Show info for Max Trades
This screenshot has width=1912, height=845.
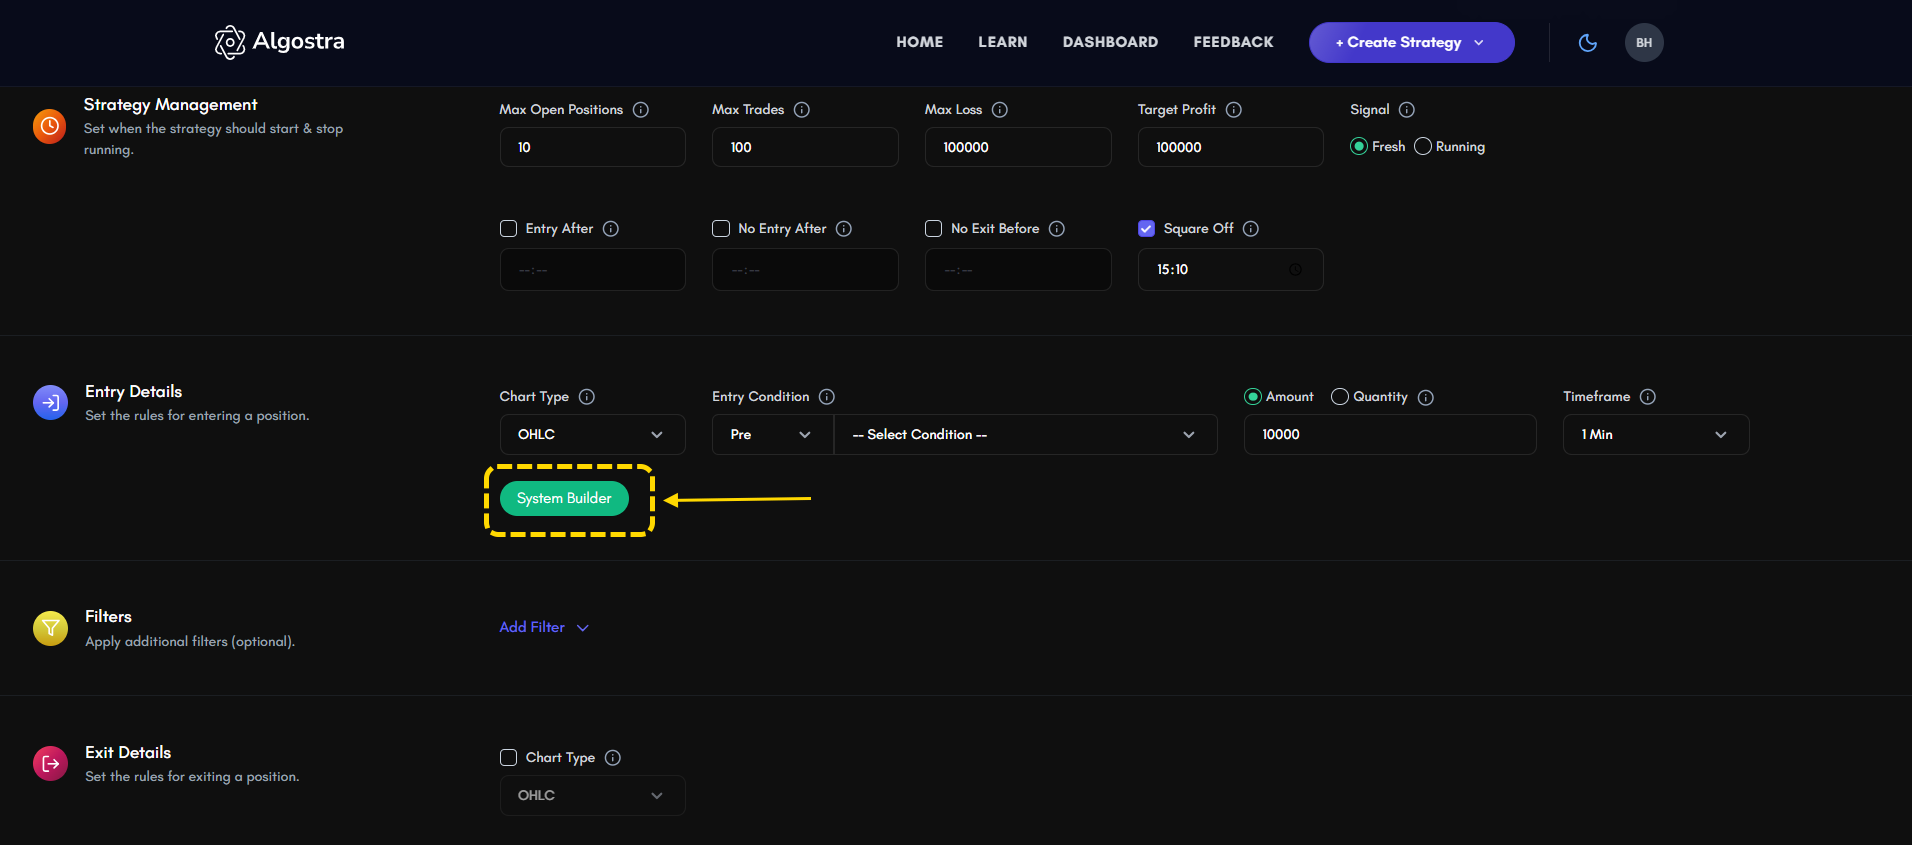802,110
